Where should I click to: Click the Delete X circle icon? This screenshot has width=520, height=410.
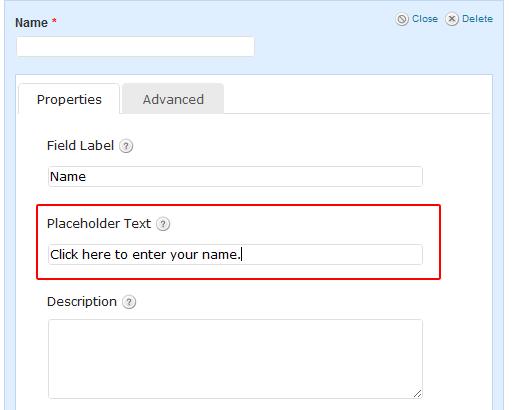tap(452, 19)
